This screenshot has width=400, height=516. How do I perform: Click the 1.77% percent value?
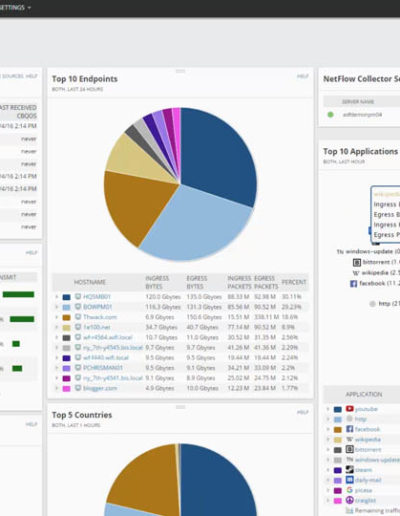290,388
